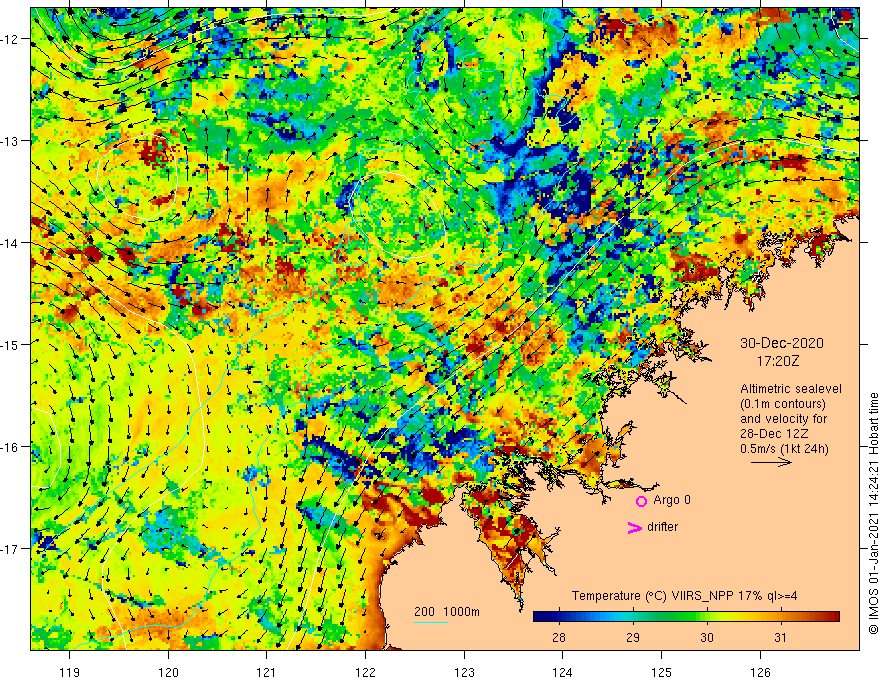Click the '0.5m/s (1kt 24h)' text

pos(784,449)
